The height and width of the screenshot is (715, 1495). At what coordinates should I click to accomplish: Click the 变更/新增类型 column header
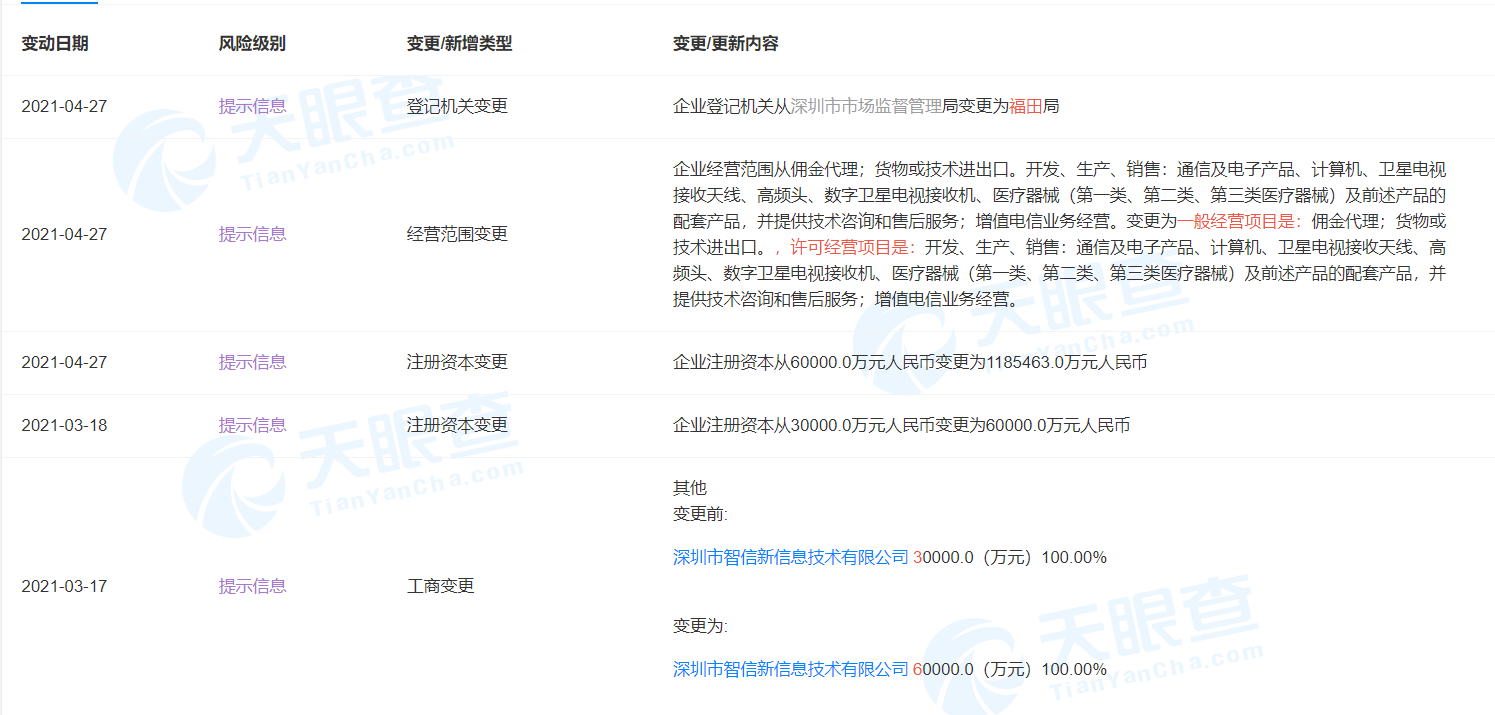[x=459, y=44]
